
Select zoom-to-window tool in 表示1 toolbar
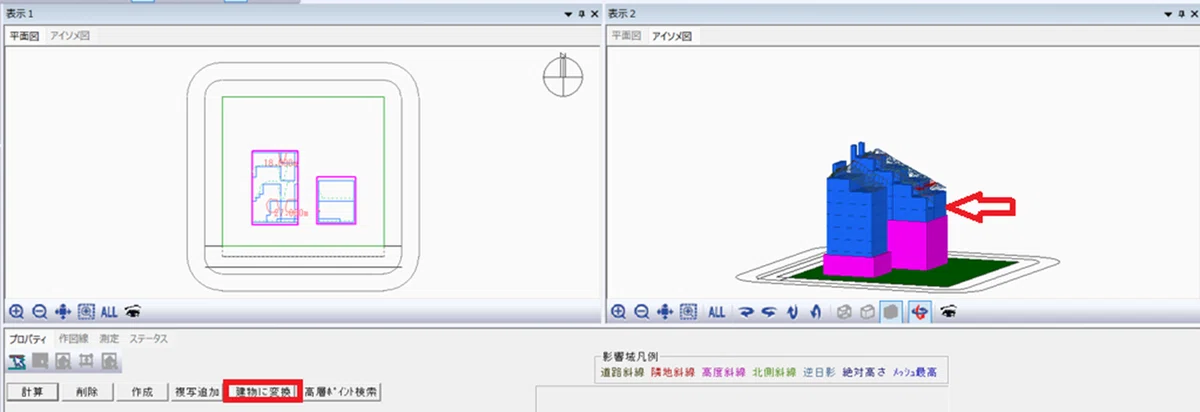tap(86, 311)
